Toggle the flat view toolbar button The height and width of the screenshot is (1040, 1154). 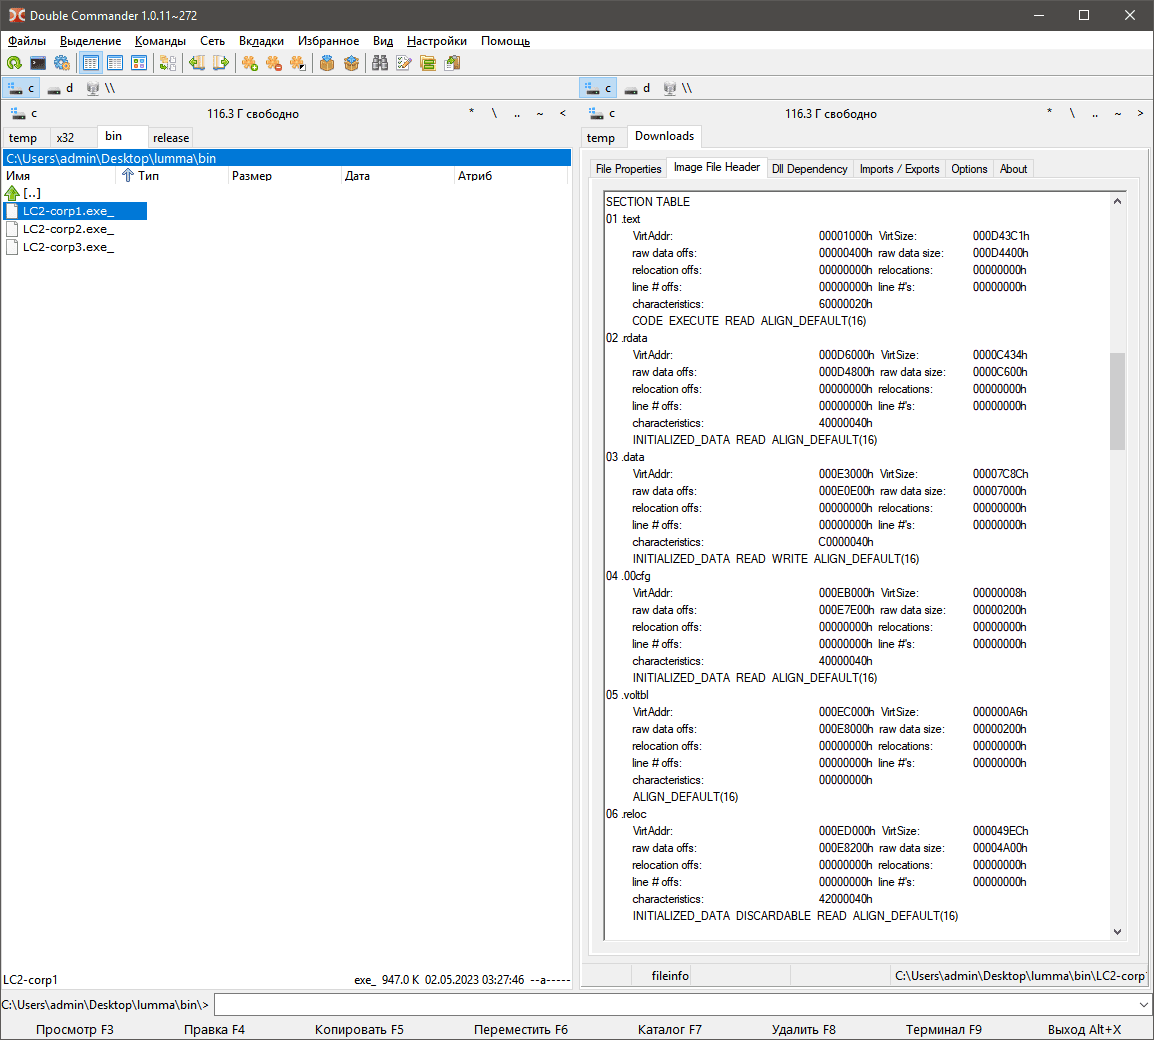click(168, 63)
